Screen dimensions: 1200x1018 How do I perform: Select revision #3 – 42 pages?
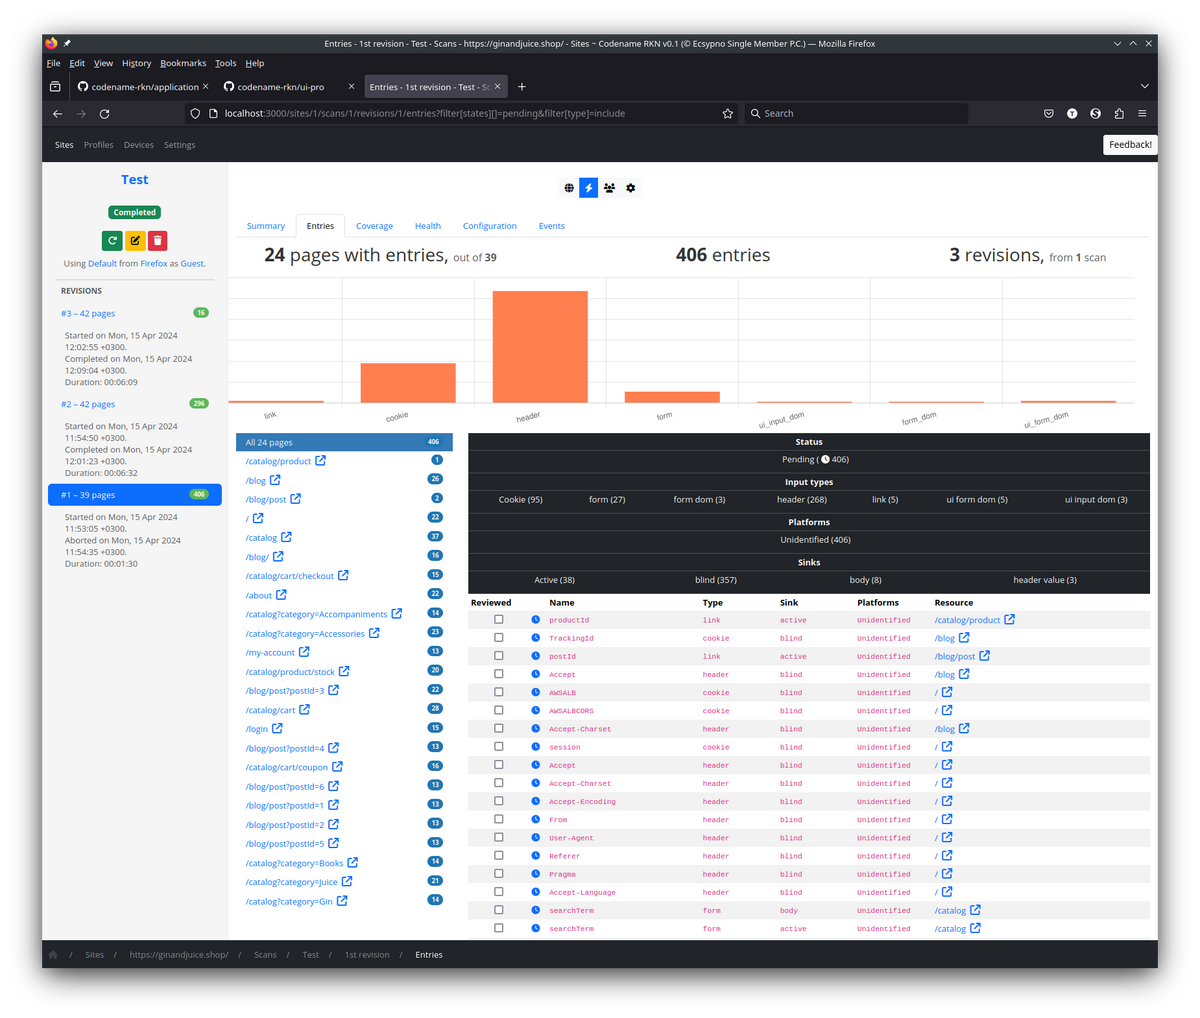88,313
